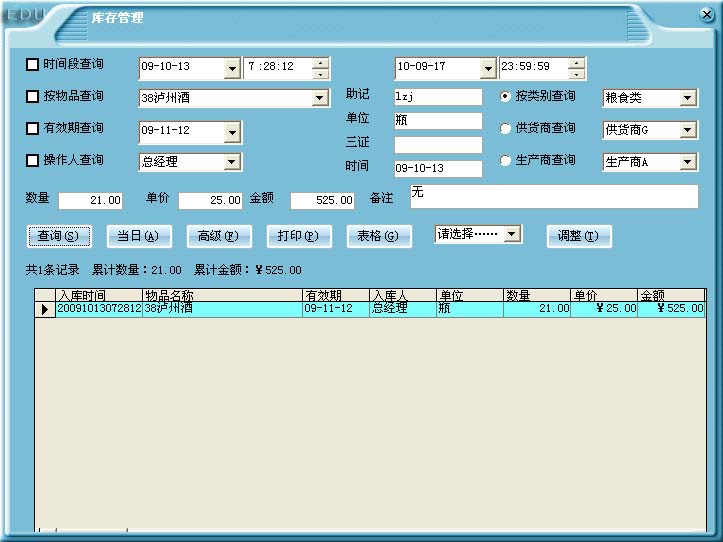Expand the 38泸州酒 item dropdown
Viewport: 723px width, 542px height.
pyautogui.click(x=319, y=98)
